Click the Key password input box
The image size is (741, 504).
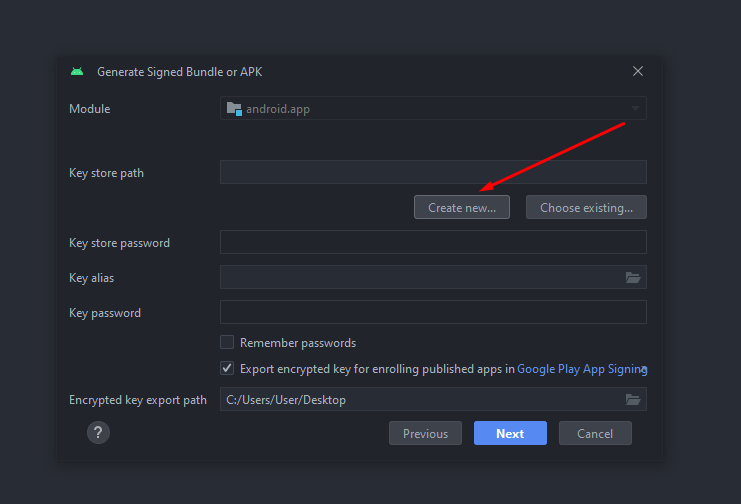click(432, 312)
